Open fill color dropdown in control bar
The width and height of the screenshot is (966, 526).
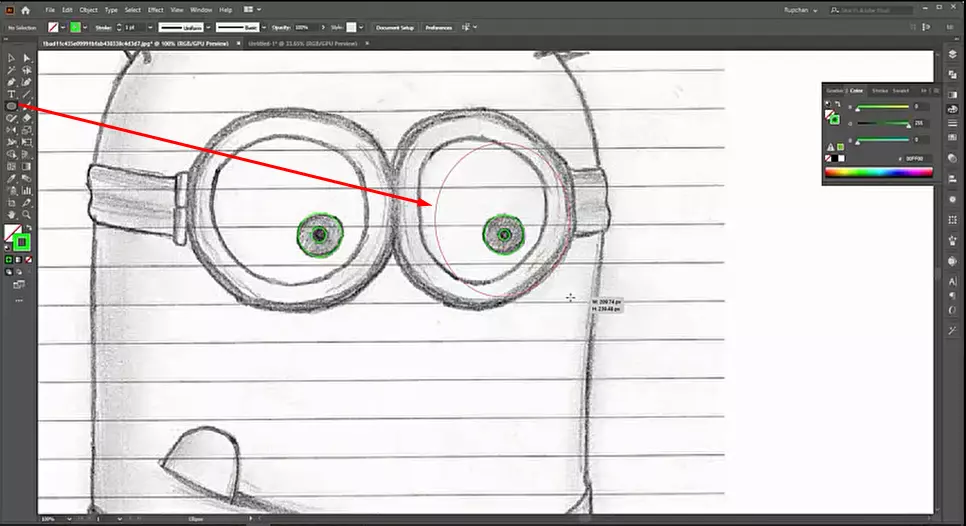click(x=63, y=27)
